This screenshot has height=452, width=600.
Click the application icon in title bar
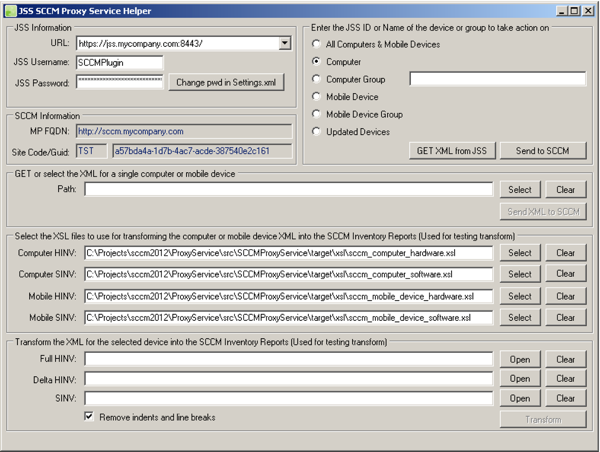click(x=10, y=11)
